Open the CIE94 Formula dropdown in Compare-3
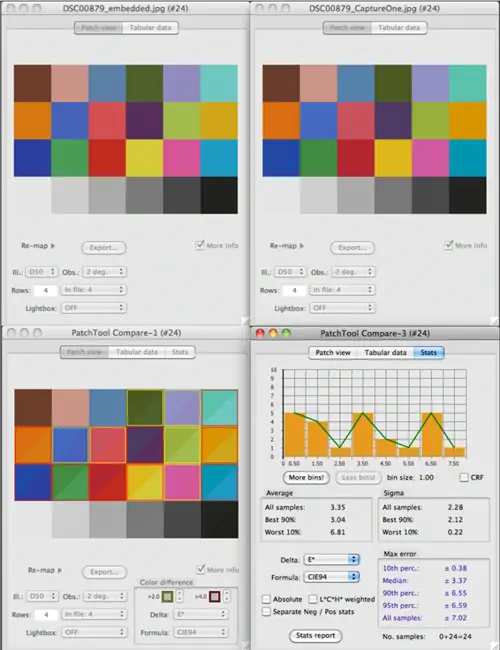This screenshot has width=500, height=650. tap(332, 577)
